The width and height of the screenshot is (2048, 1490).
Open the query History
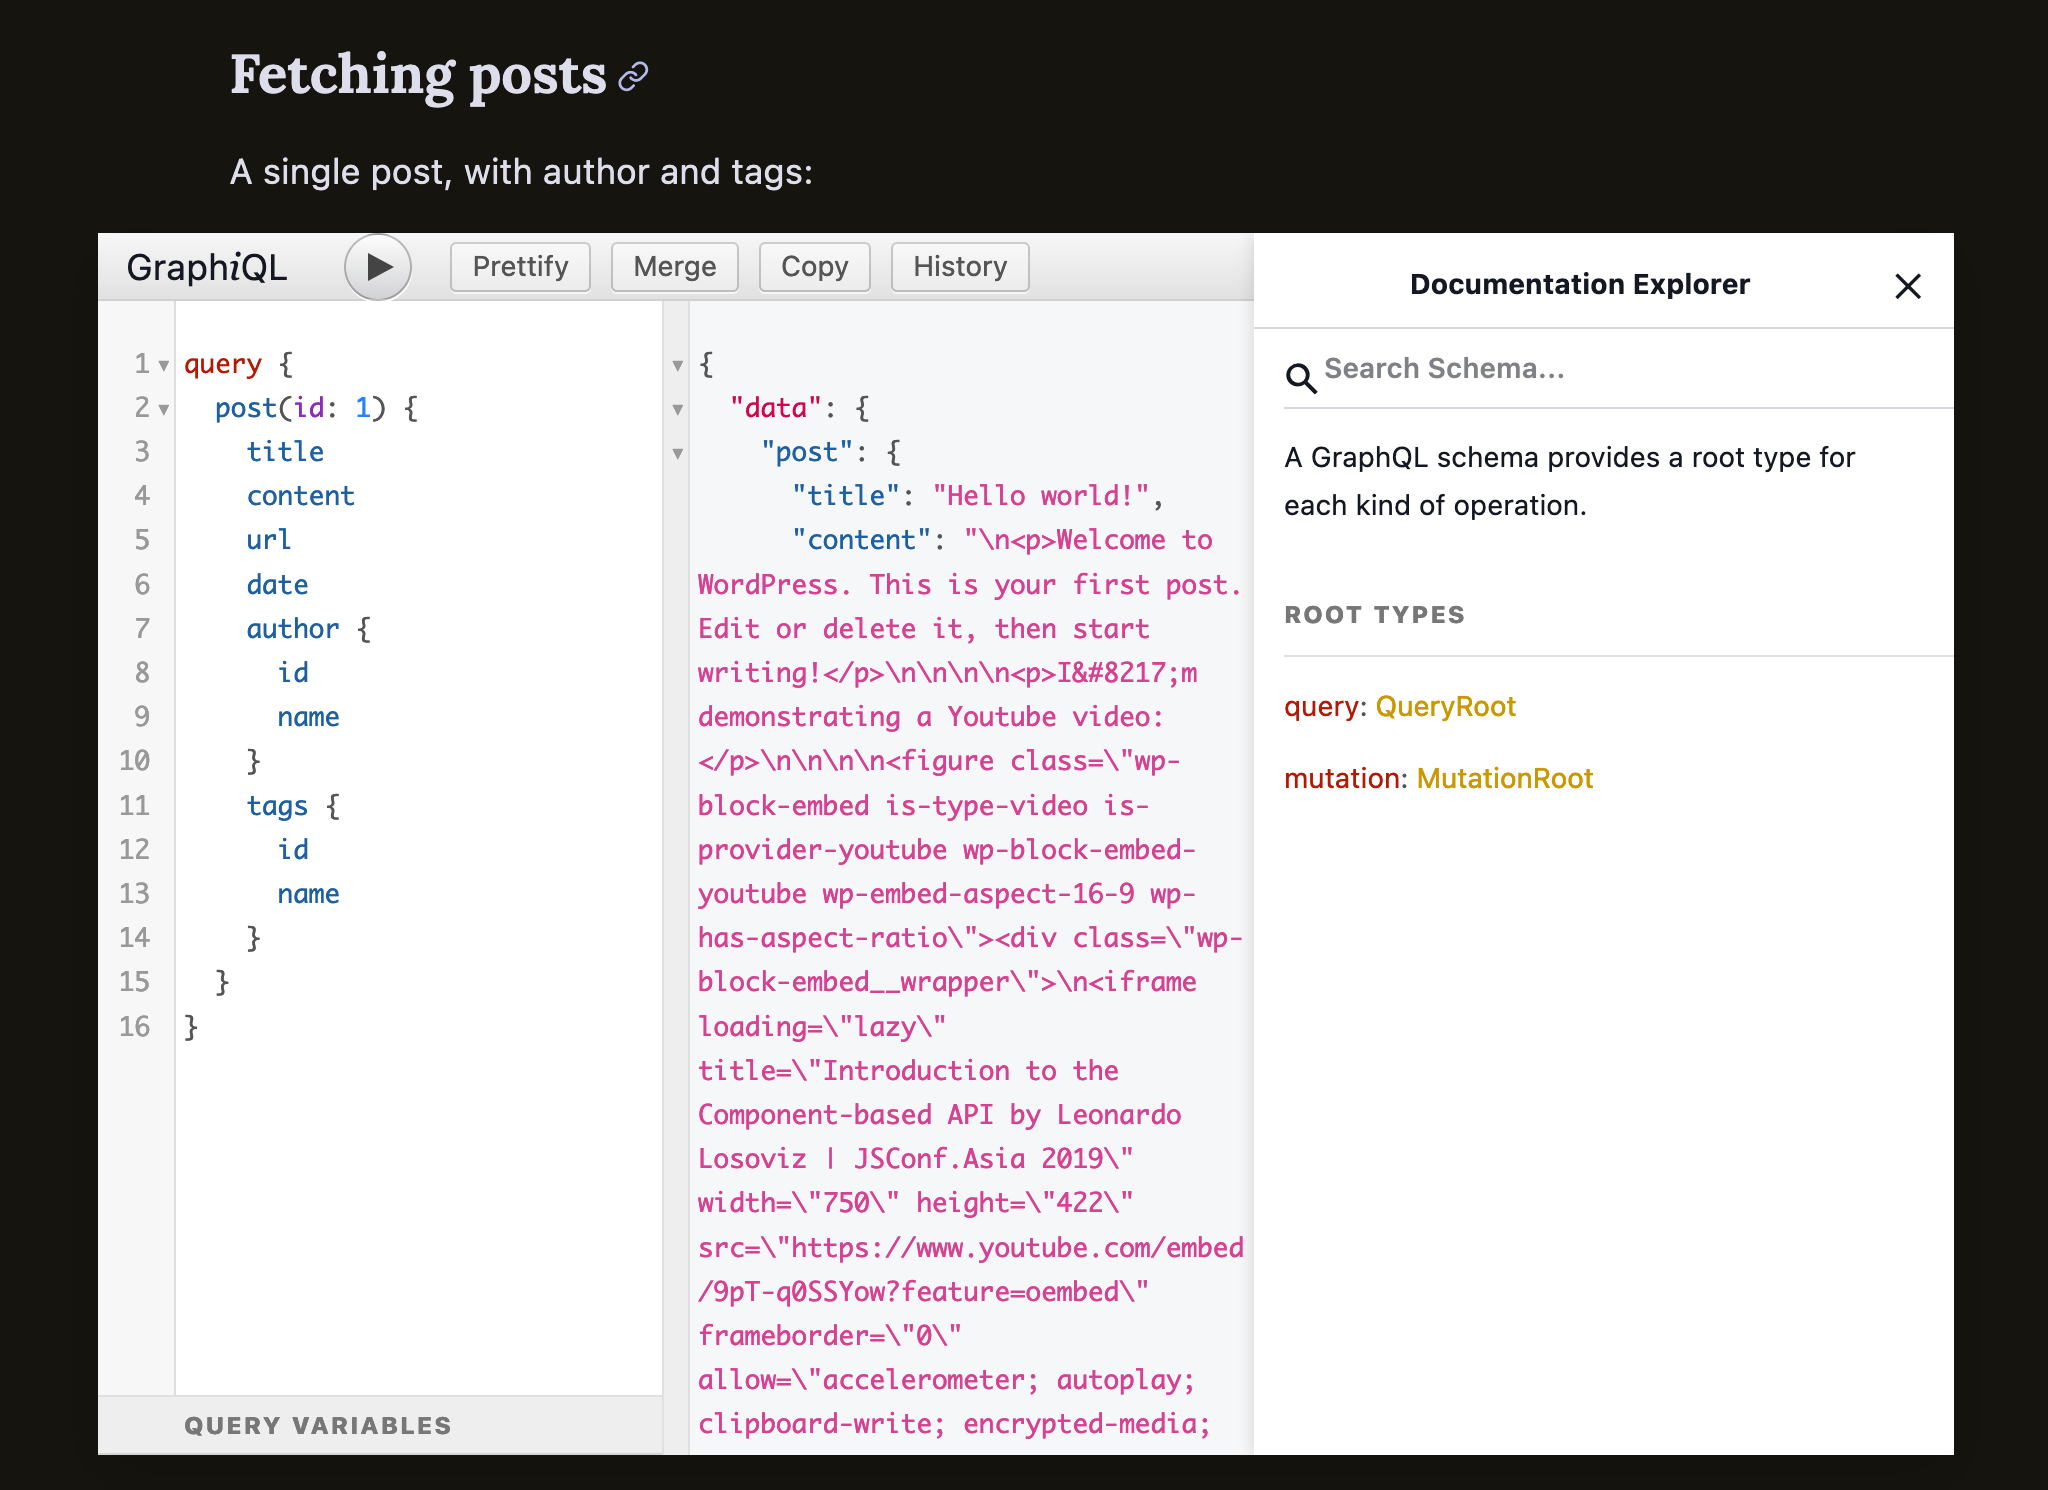pos(959,266)
